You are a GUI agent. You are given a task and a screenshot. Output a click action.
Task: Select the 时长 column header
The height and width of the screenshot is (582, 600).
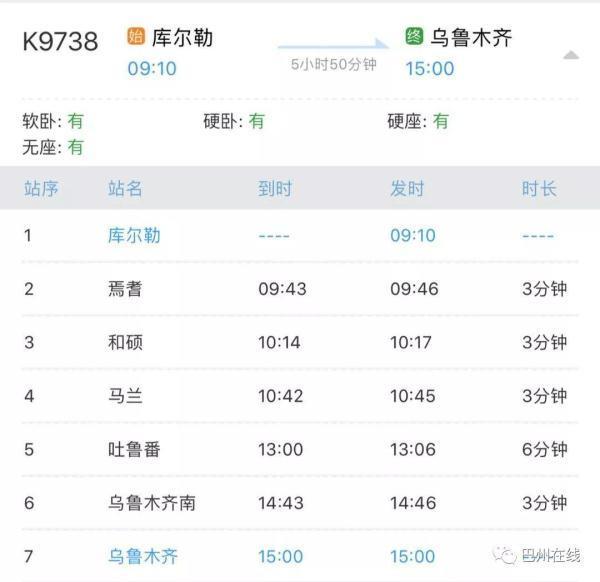(539, 188)
